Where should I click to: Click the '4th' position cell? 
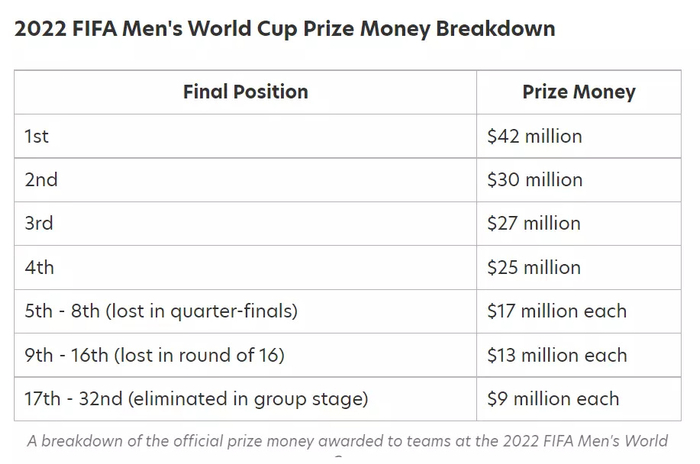(39, 268)
